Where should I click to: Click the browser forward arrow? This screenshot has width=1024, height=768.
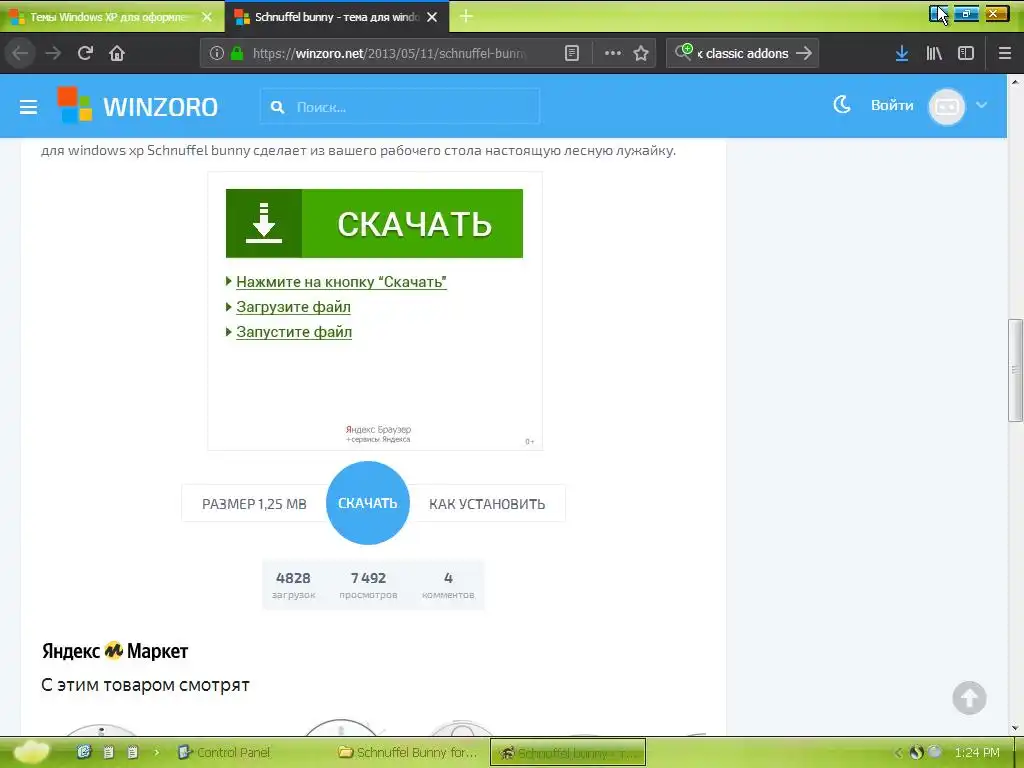point(53,53)
